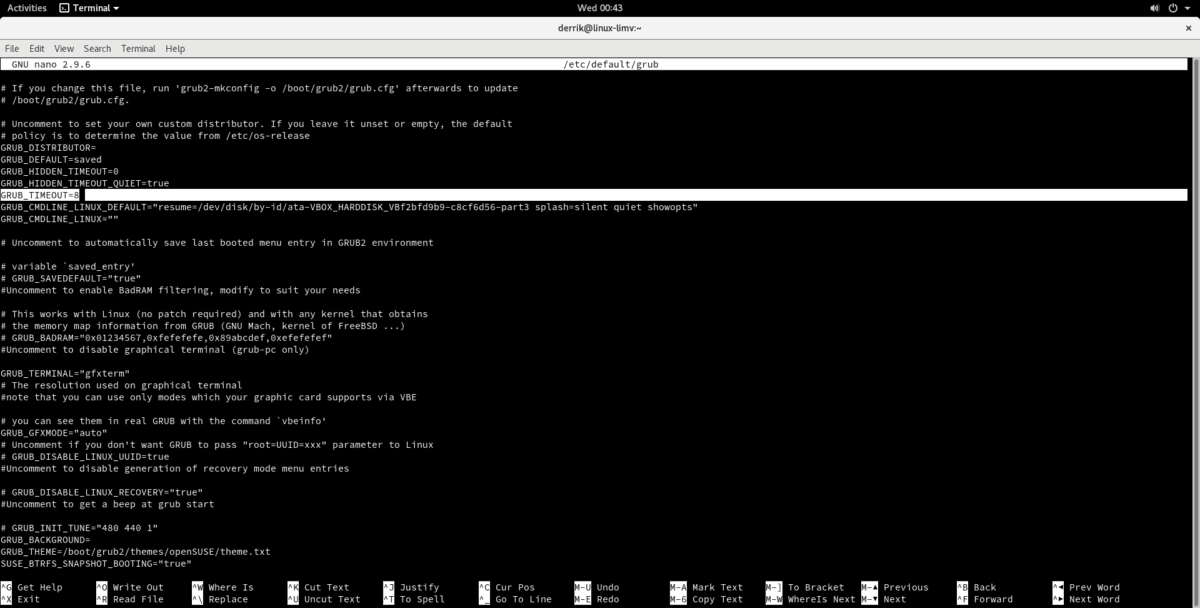1200x608 pixels.
Task: Open the Search menu
Action: [x=97, y=48]
